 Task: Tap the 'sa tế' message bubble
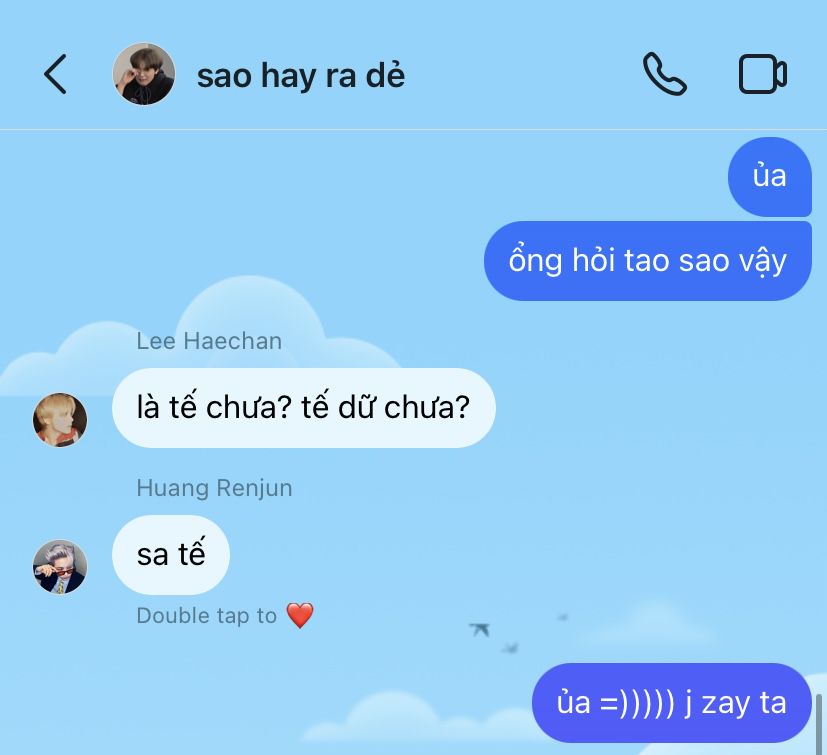click(171, 555)
